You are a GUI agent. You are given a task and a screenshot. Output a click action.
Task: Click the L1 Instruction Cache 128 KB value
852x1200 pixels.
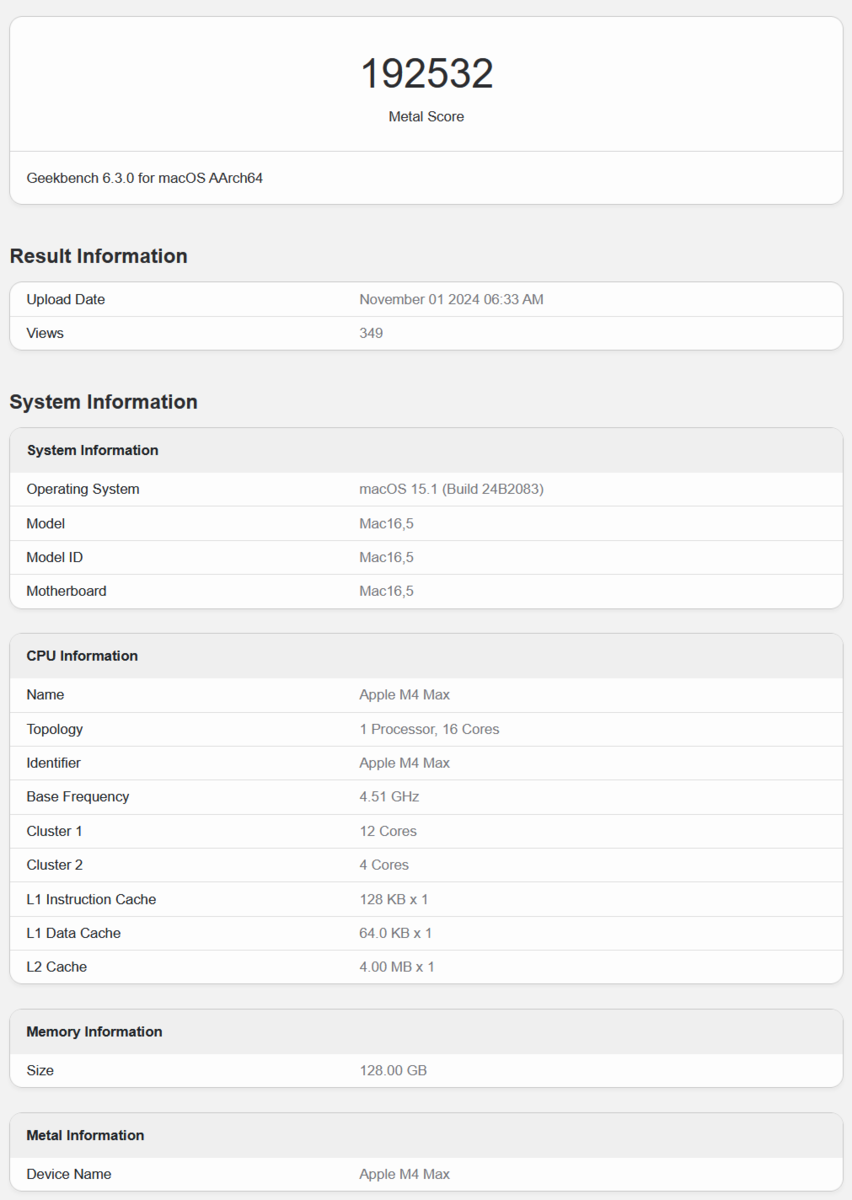pyautogui.click(x=394, y=899)
